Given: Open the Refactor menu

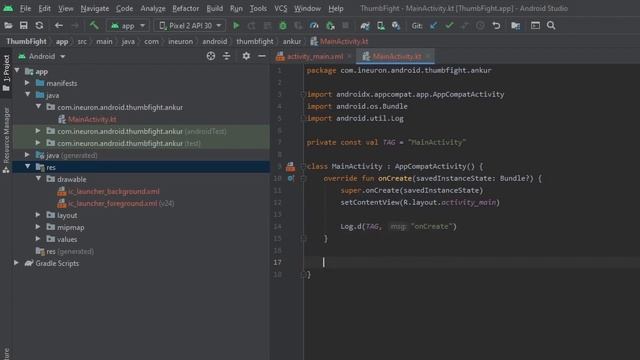Looking at the screenshot, I should point(185,9).
